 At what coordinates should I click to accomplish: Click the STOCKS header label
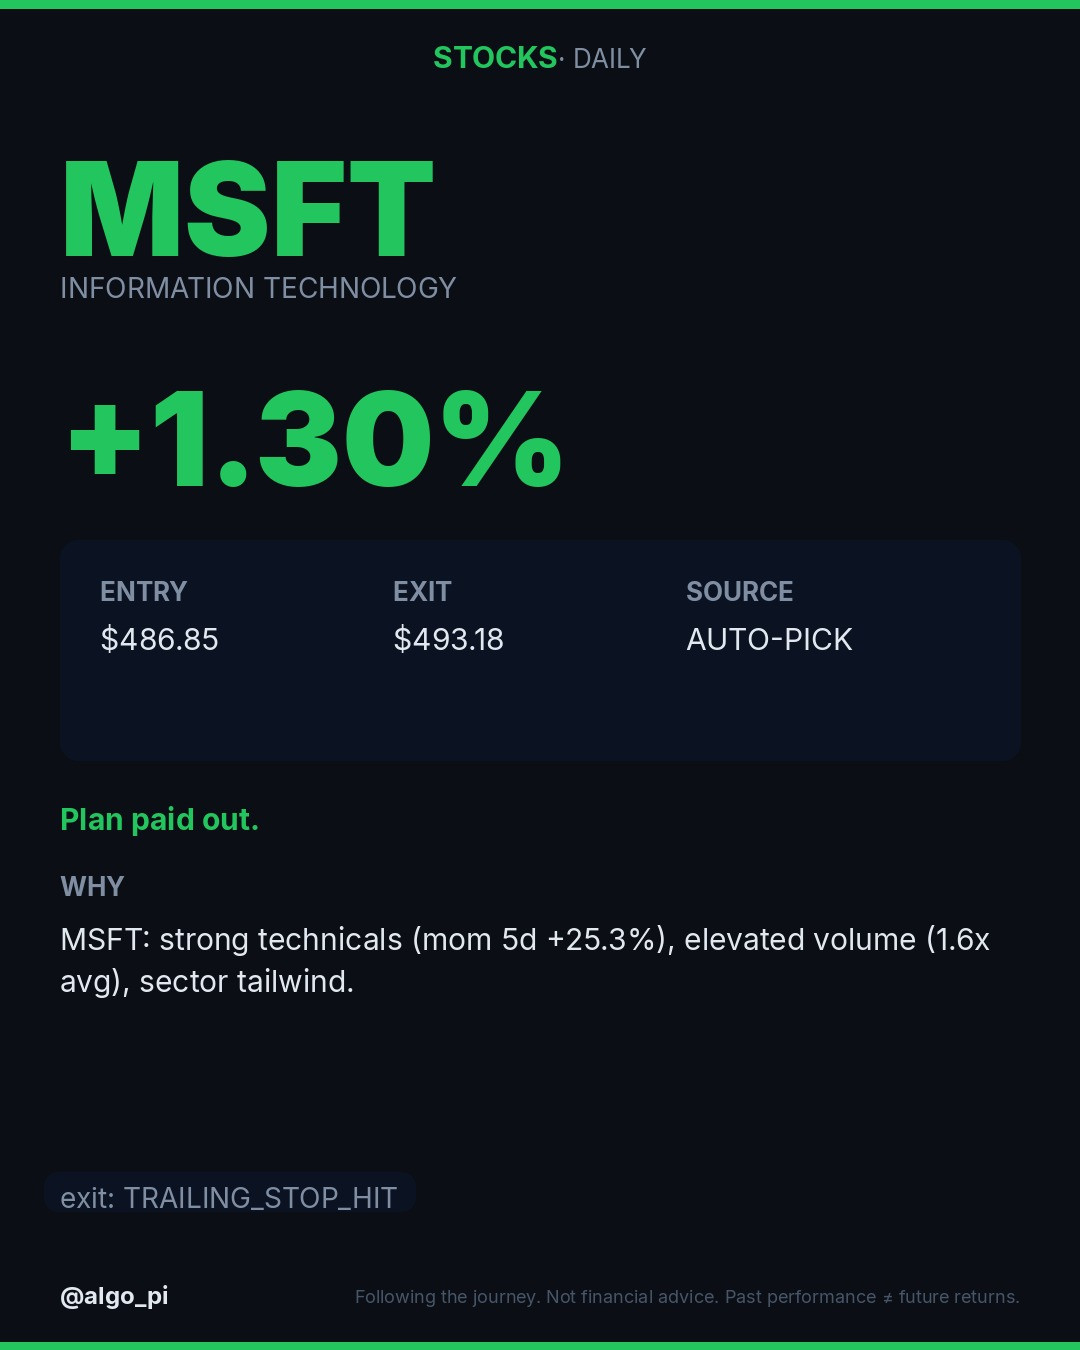coord(495,58)
